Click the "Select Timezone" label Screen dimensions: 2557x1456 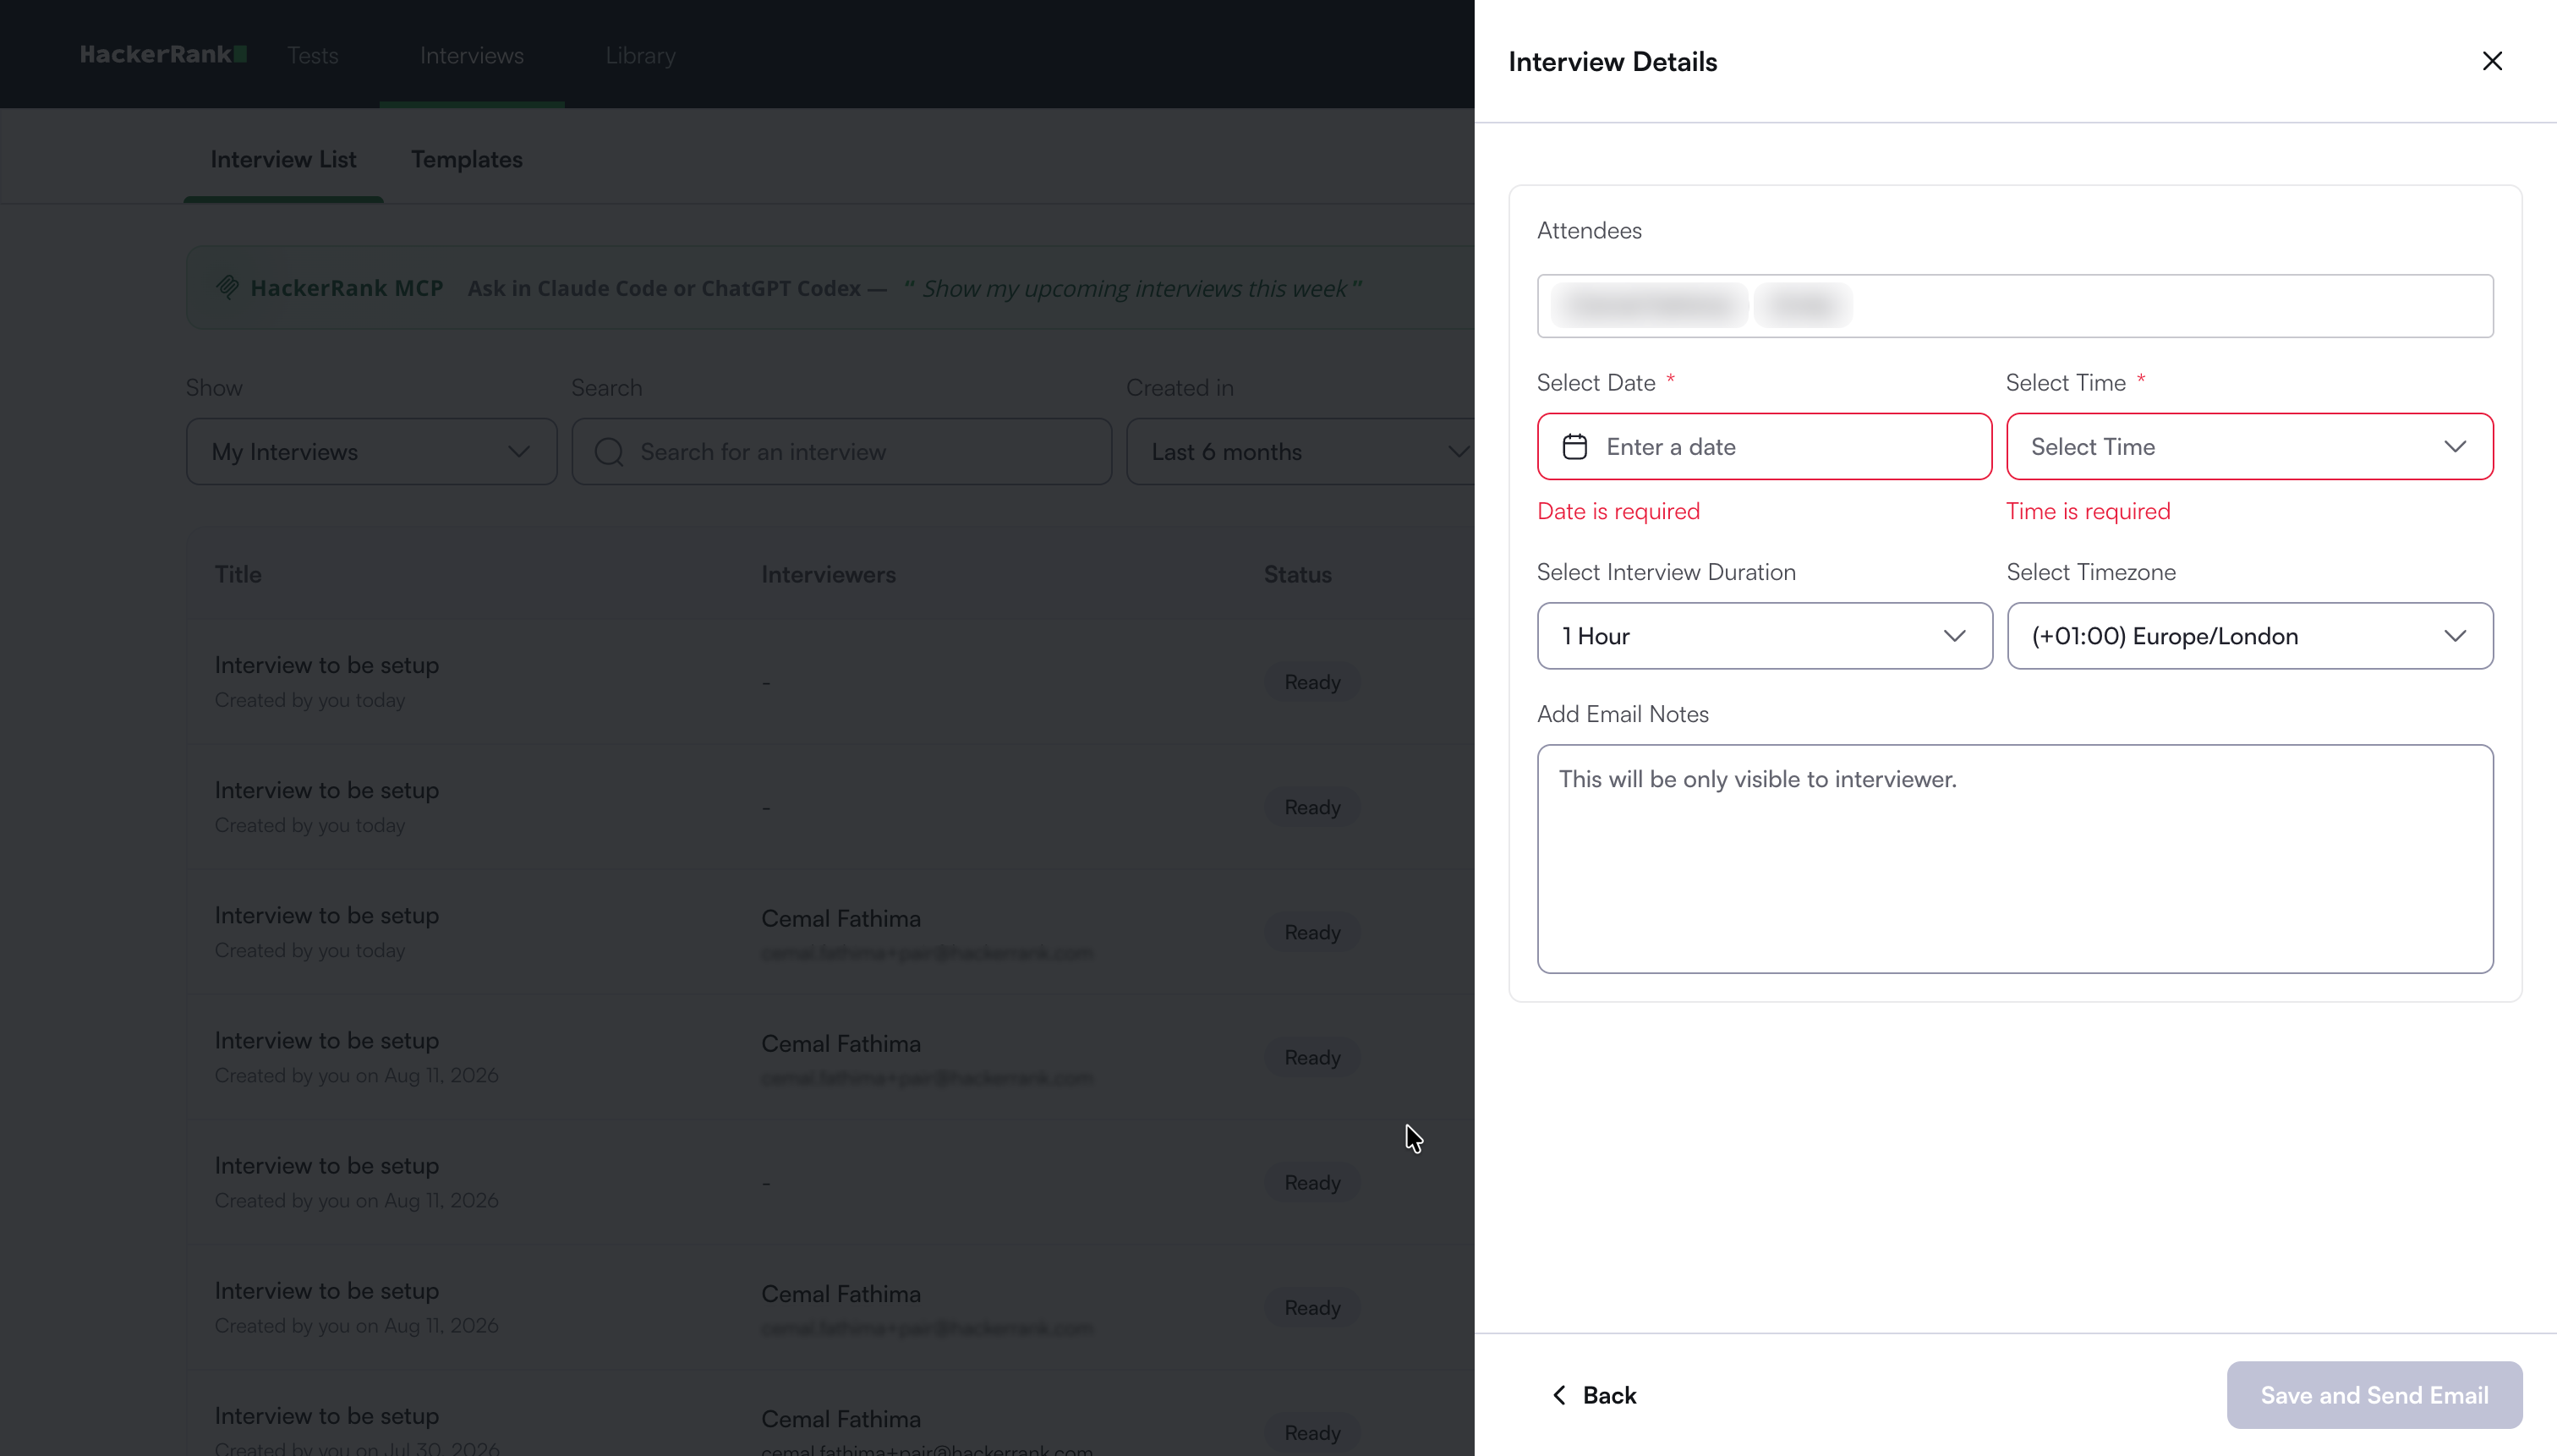pos(2091,572)
